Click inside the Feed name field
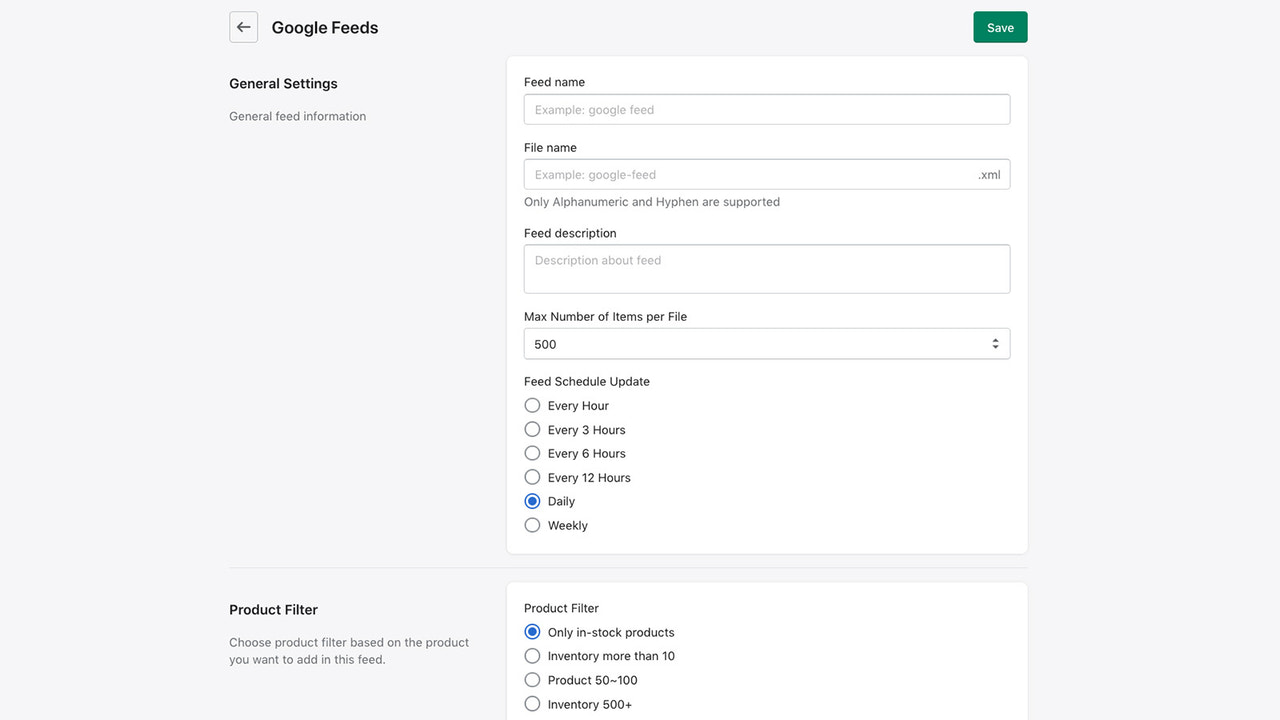1280x720 pixels. pyautogui.click(x=766, y=109)
